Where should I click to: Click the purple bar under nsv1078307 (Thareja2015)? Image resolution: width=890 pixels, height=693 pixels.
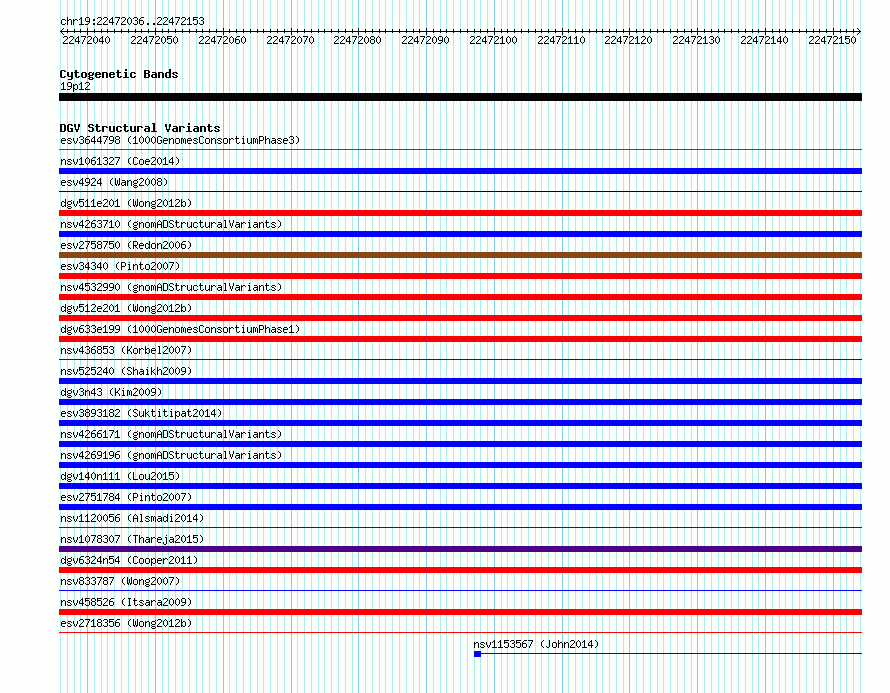pos(460,549)
